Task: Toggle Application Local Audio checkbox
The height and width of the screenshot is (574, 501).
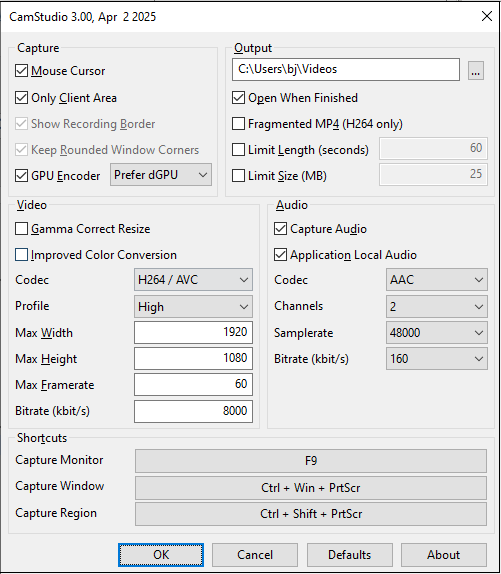Action: coord(281,255)
